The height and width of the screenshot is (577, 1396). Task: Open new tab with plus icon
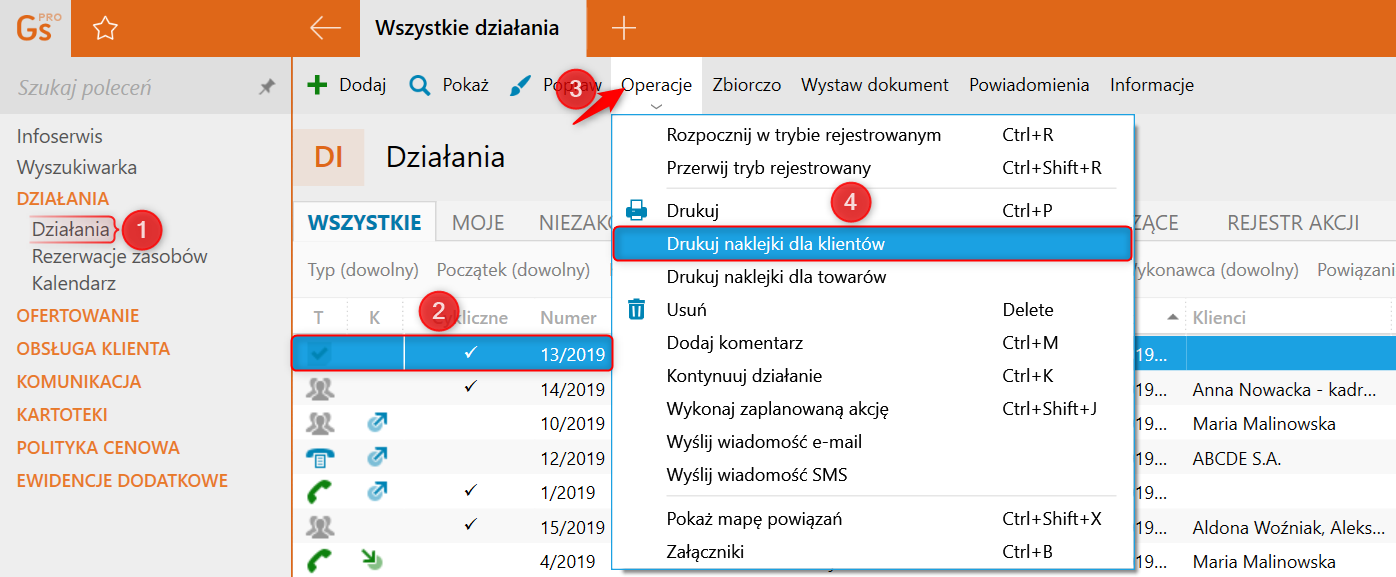point(623,28)
